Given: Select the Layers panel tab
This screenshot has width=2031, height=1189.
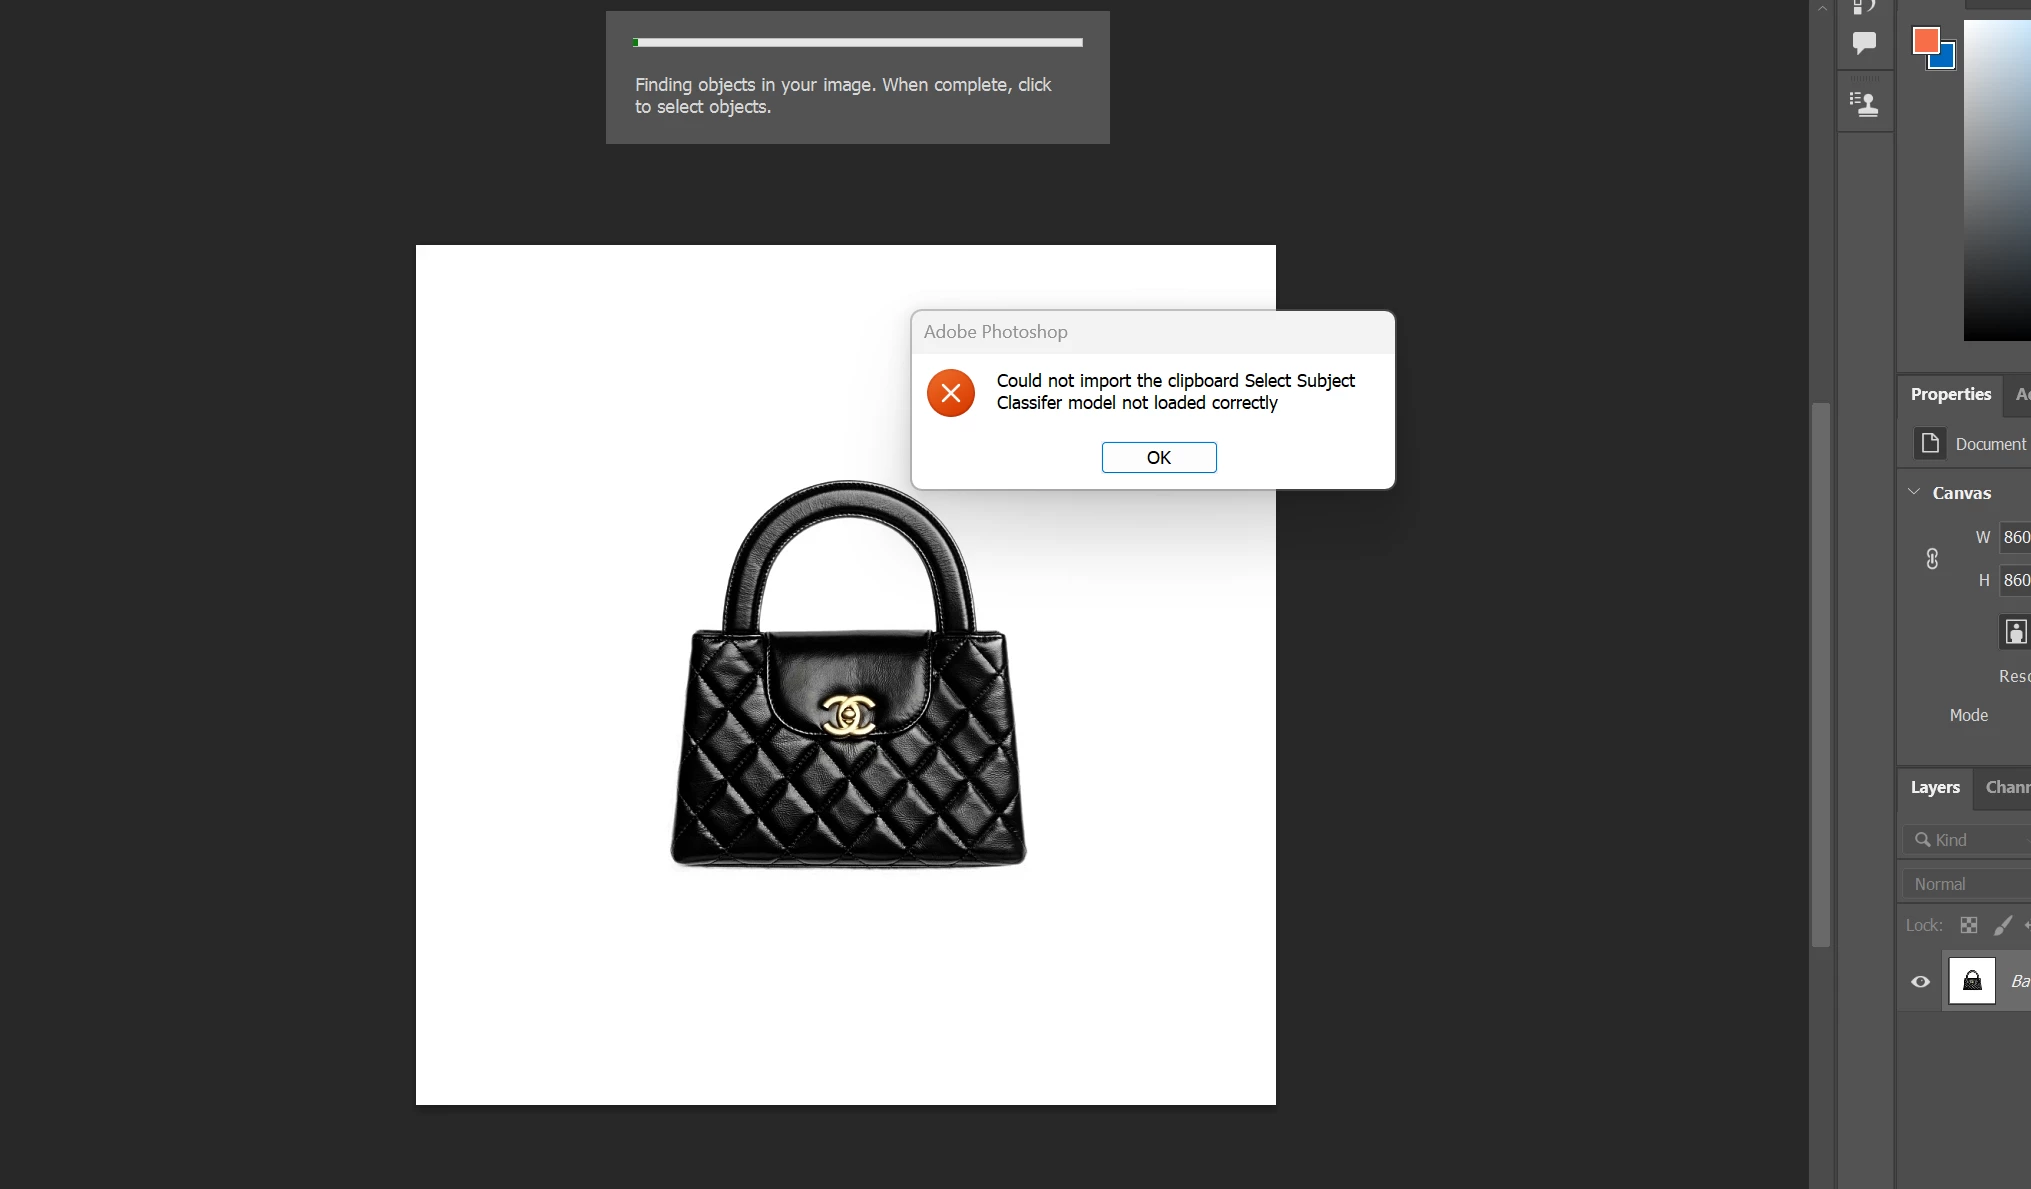Looking at the screenshot, I should pyautogui.click(x=1935, y=787).
